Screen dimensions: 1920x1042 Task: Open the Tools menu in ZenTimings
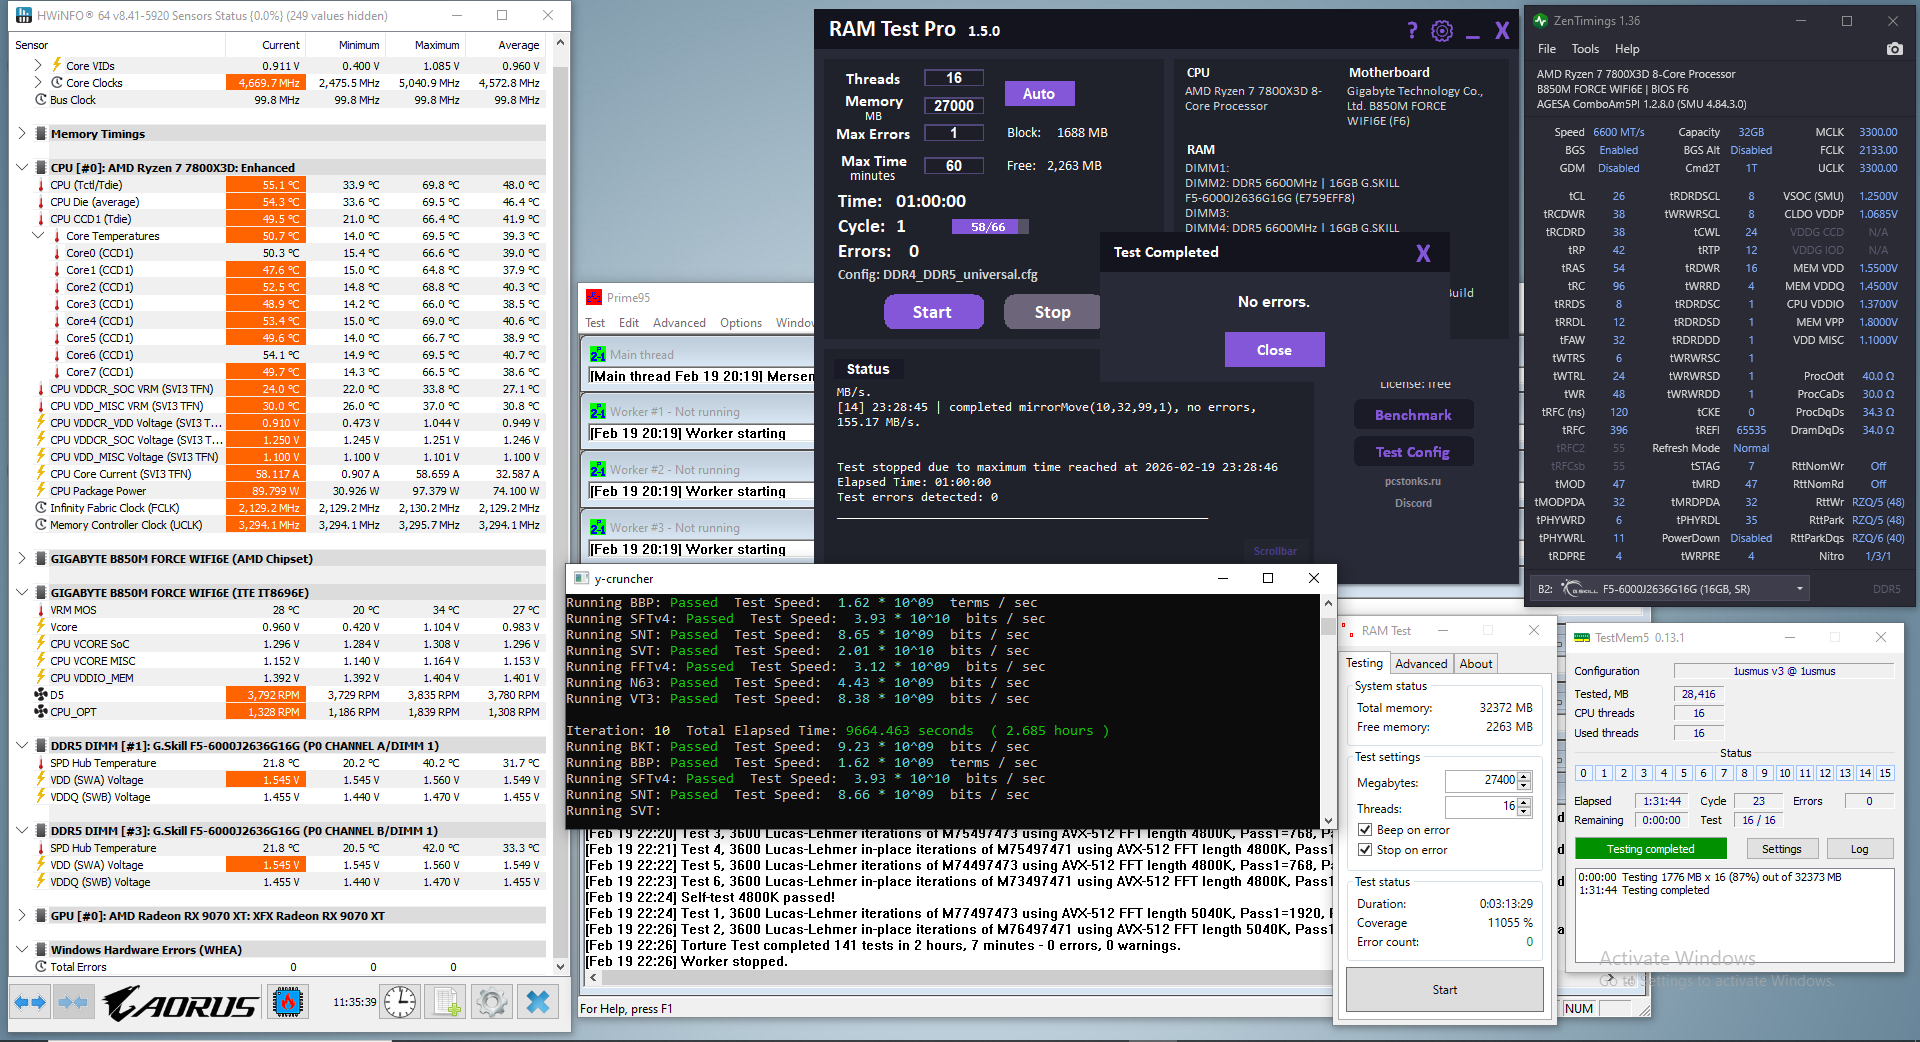pyautogui.click(x=1585, y=48)
